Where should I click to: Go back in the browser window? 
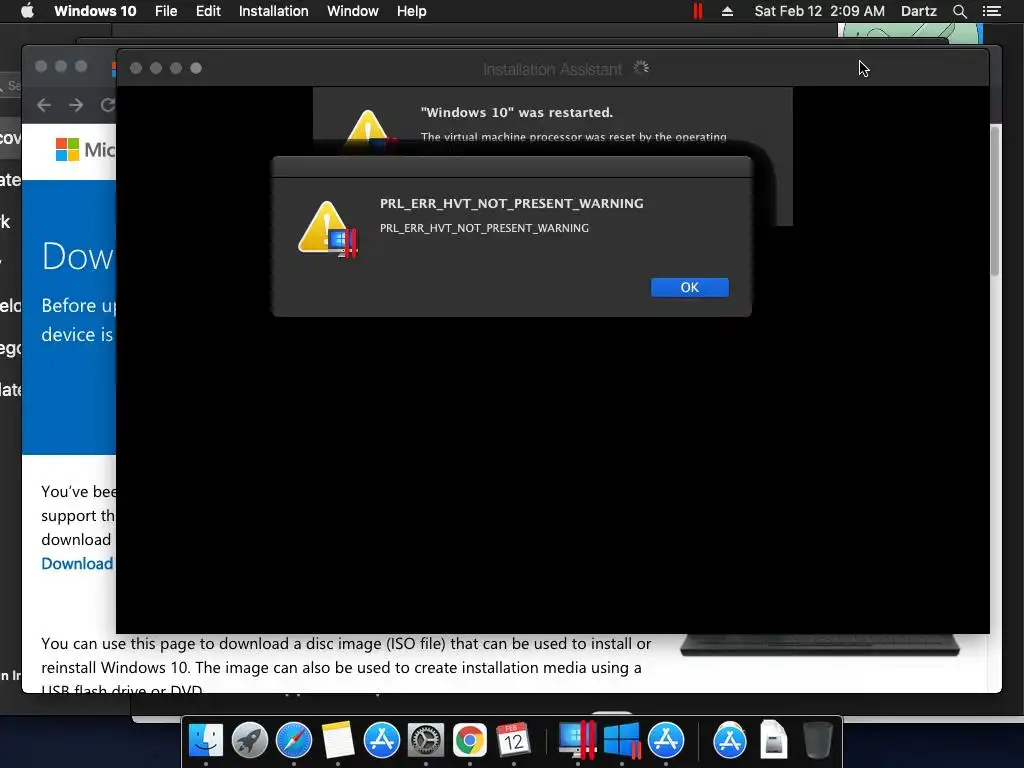pos(44,105)
